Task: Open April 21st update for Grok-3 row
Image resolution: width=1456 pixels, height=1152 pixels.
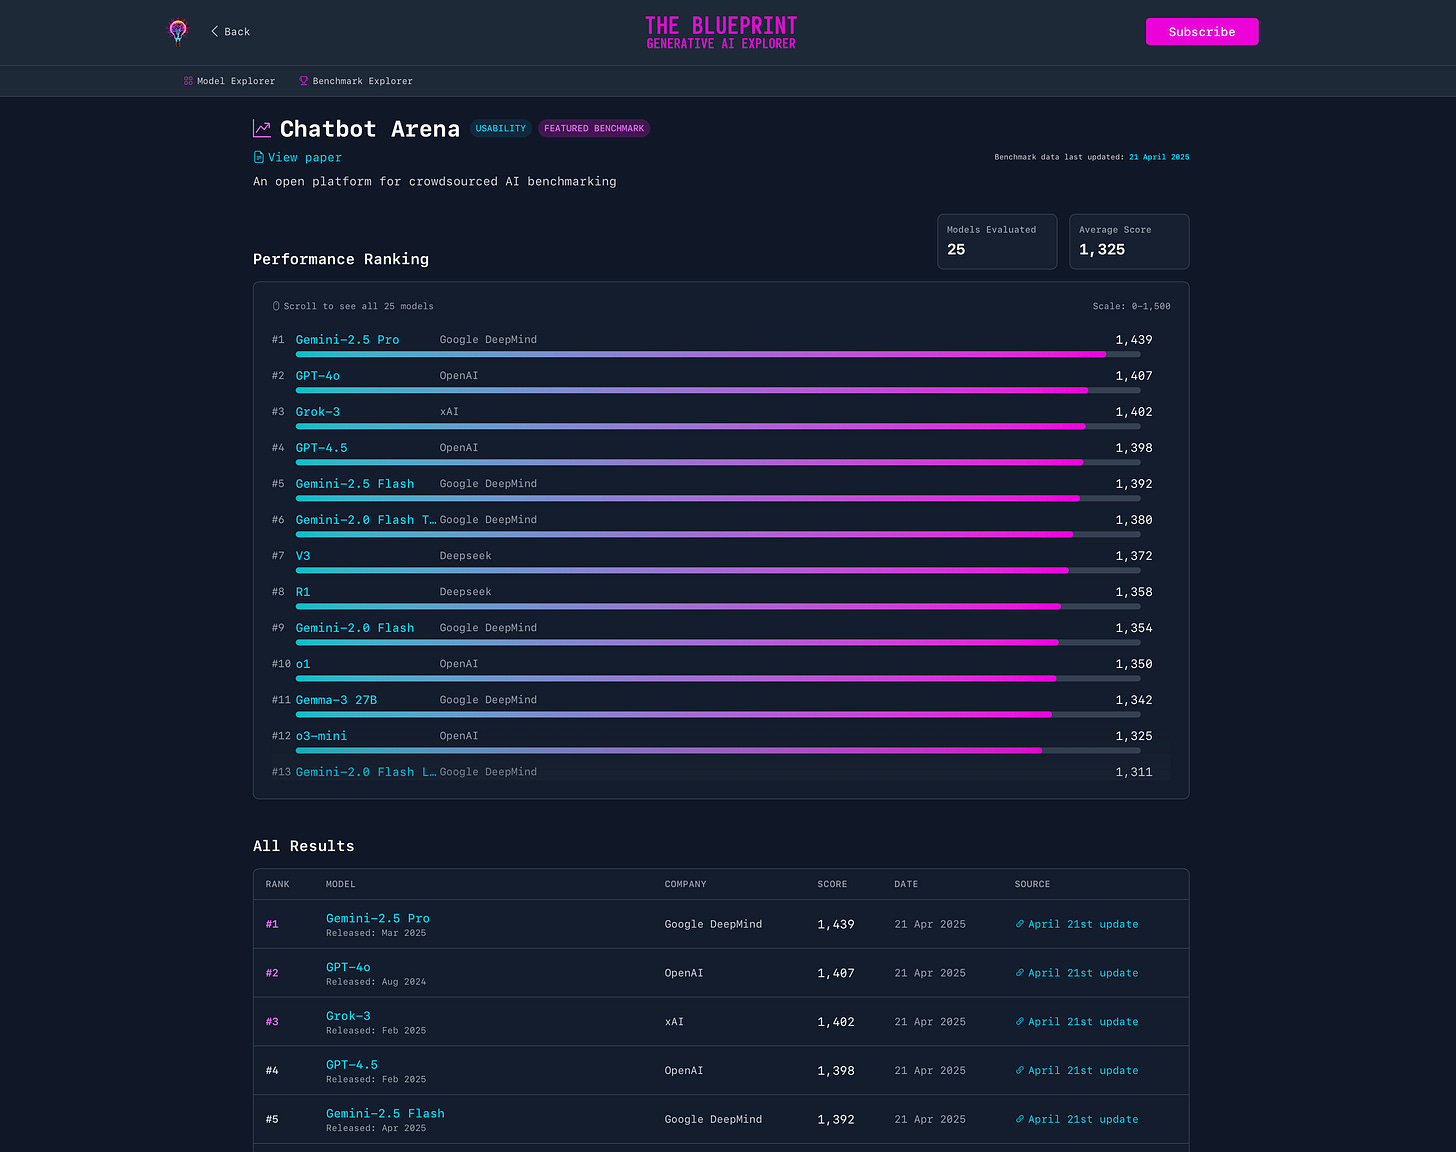Action: coord(1077,1022)
